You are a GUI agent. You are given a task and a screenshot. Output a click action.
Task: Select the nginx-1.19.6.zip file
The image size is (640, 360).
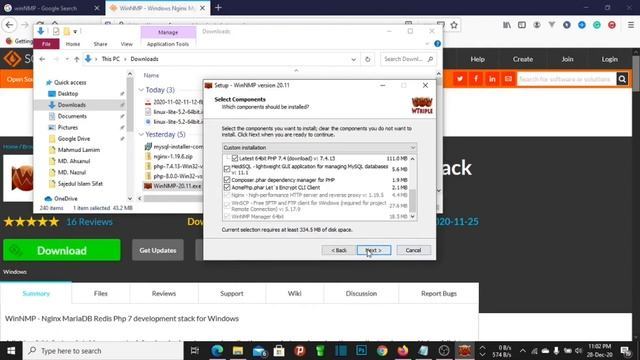[173, 156]
